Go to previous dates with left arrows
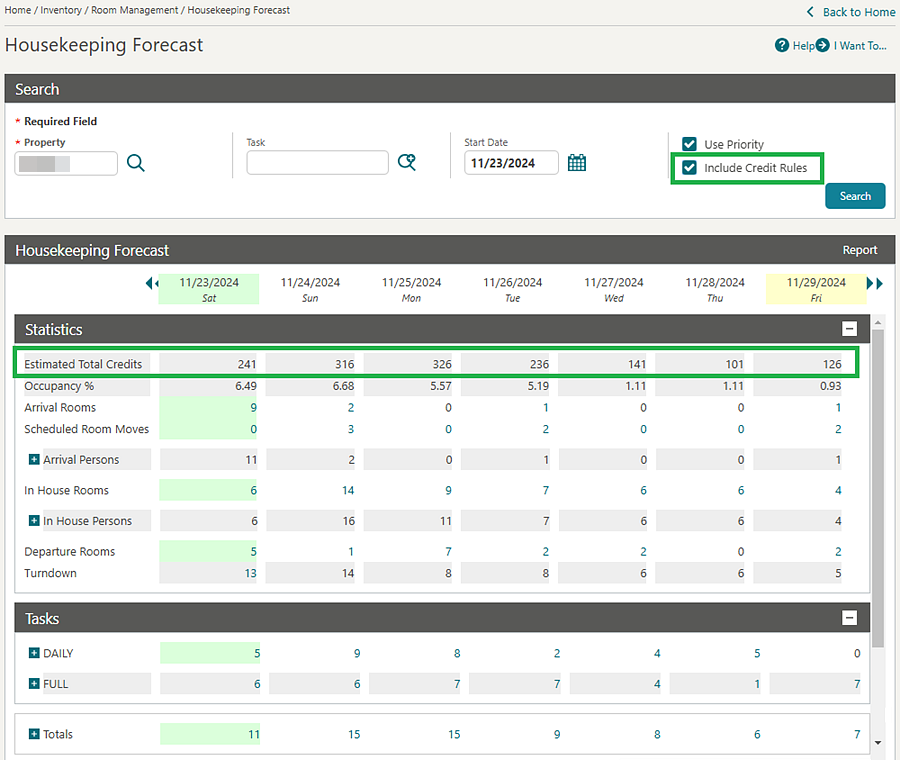900x760 pixels. 151,283
